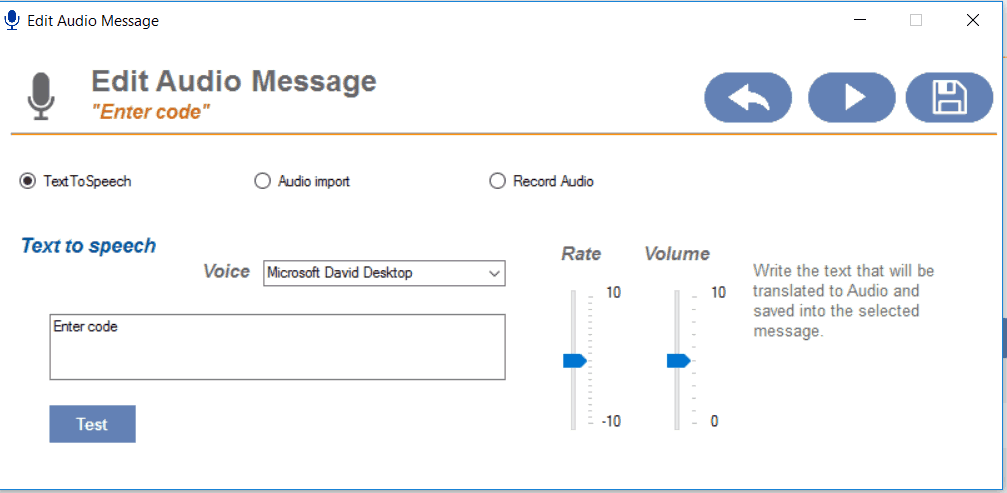Click inside the Enter code text box
Viewport: 1007px width, 493px height.
point(277,347)
